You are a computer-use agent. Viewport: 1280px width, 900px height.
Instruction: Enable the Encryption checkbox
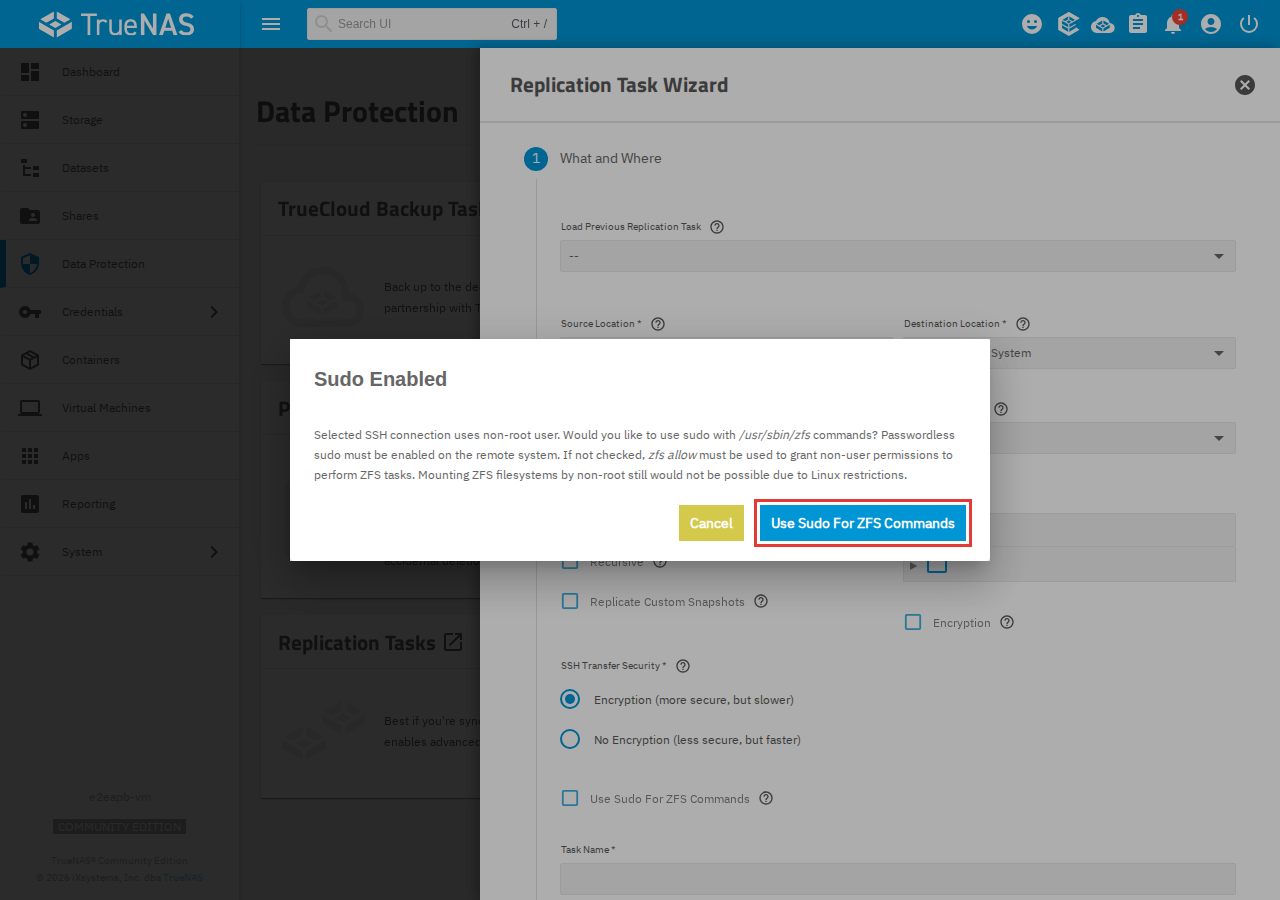(913, 622)
